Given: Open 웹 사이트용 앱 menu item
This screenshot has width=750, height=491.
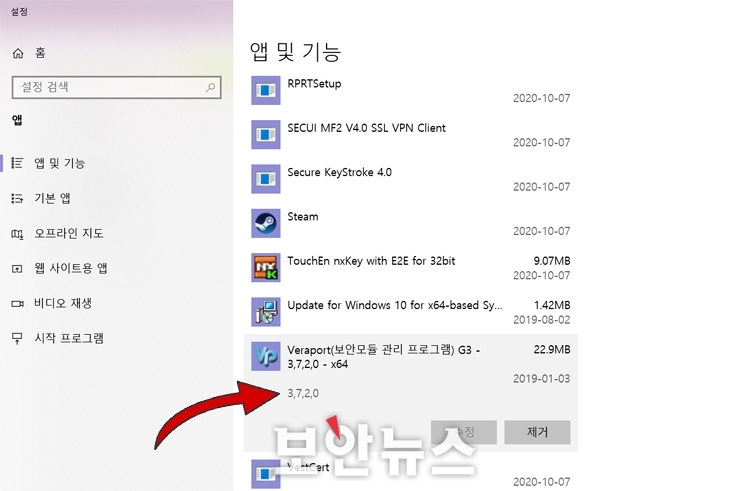Looking at the screenshot, I should tap(70, 268).
